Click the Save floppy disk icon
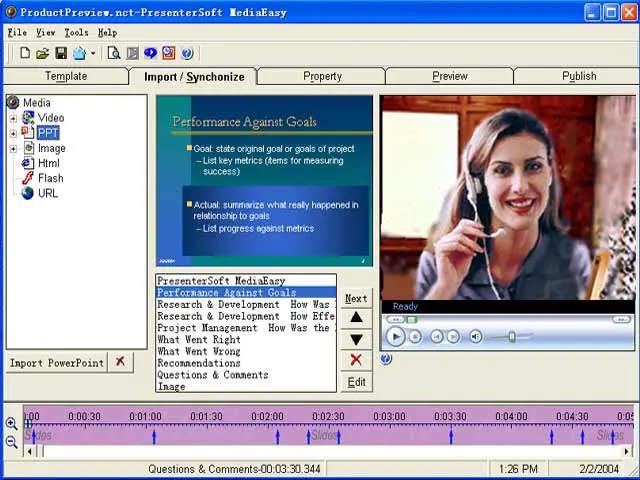 coord(61,53)
